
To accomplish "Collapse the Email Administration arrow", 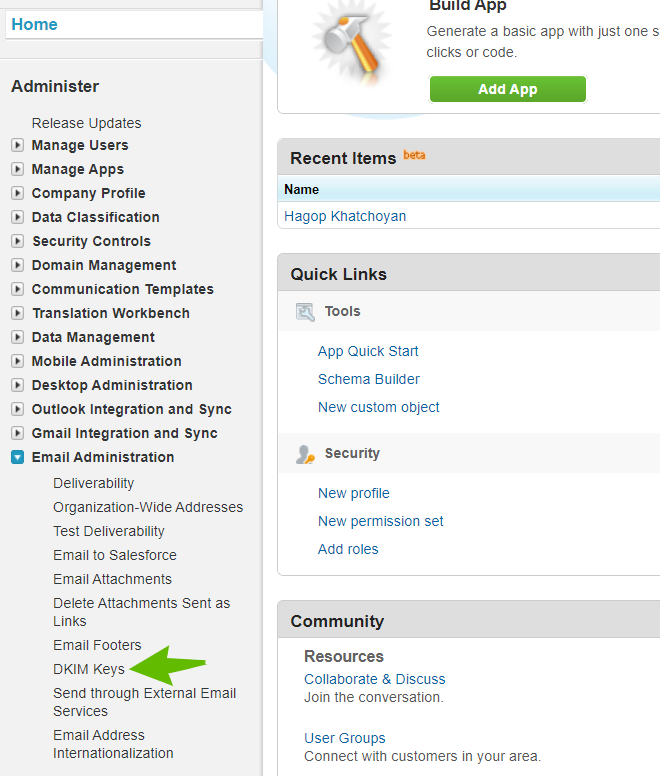I will tap(17, 457).
